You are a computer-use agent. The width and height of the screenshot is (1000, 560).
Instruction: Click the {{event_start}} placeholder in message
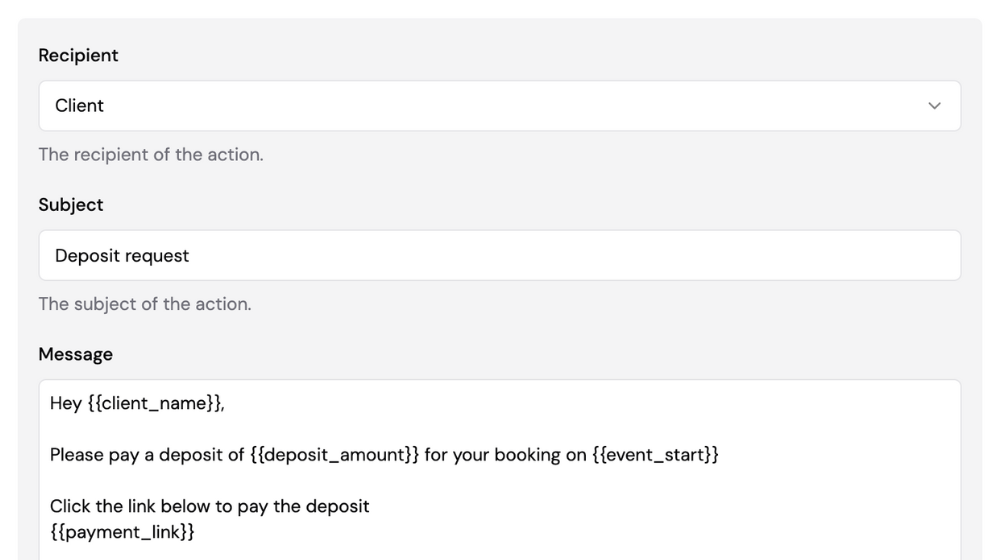click(655, 455)
